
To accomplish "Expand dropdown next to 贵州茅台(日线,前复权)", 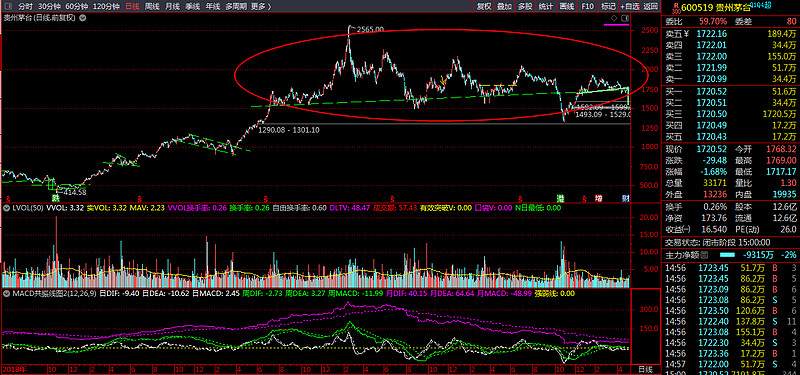I will [82, 18].
